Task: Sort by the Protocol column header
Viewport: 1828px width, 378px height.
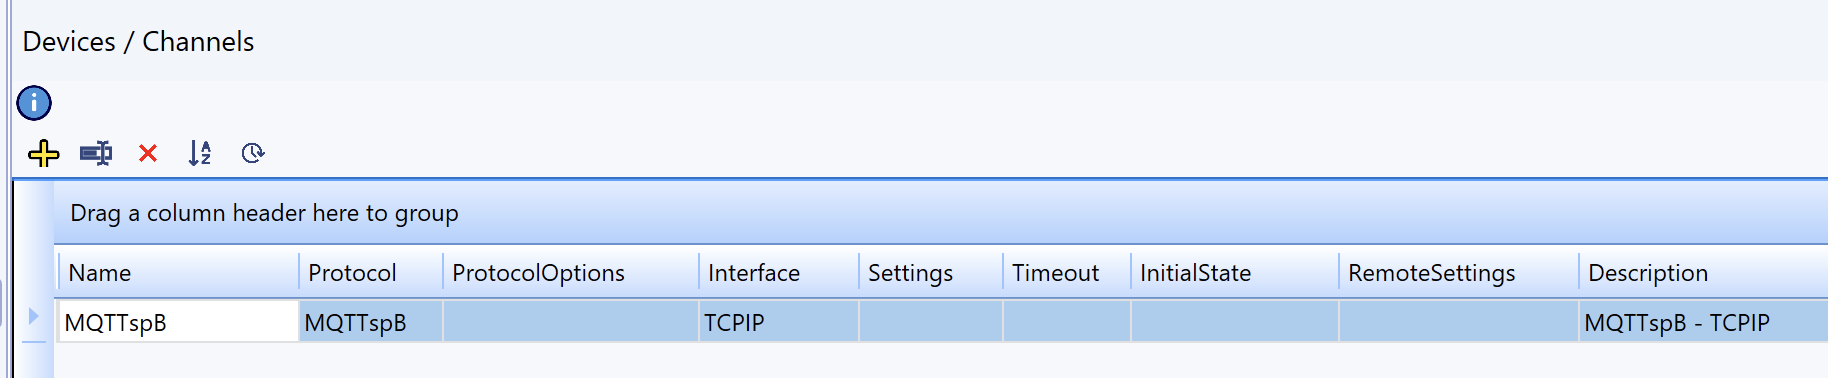Action: coord(371,272)
